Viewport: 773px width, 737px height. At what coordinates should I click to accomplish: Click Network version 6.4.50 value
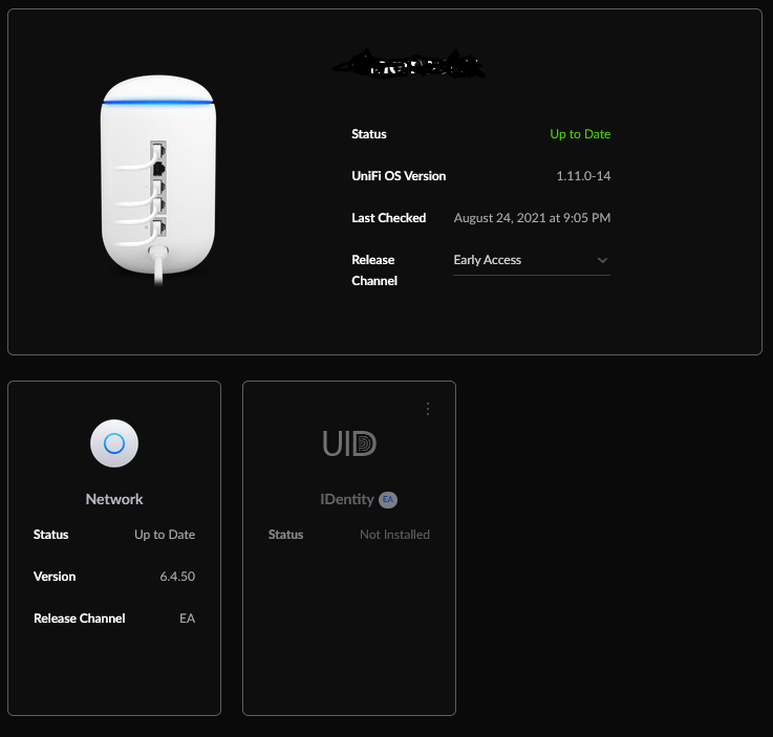(x=177, y=576)
